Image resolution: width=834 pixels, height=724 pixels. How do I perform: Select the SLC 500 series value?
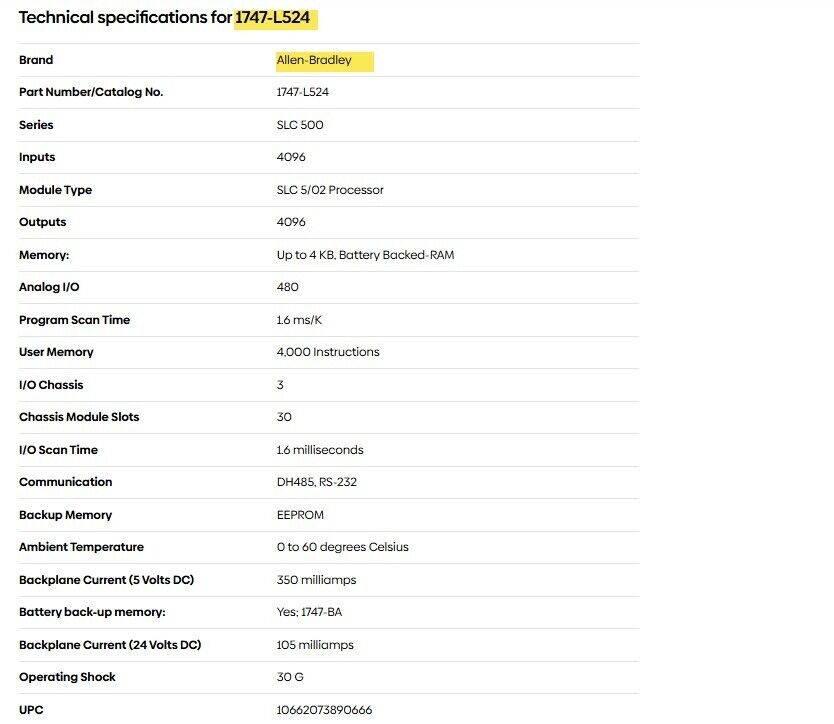click(300, 125)
